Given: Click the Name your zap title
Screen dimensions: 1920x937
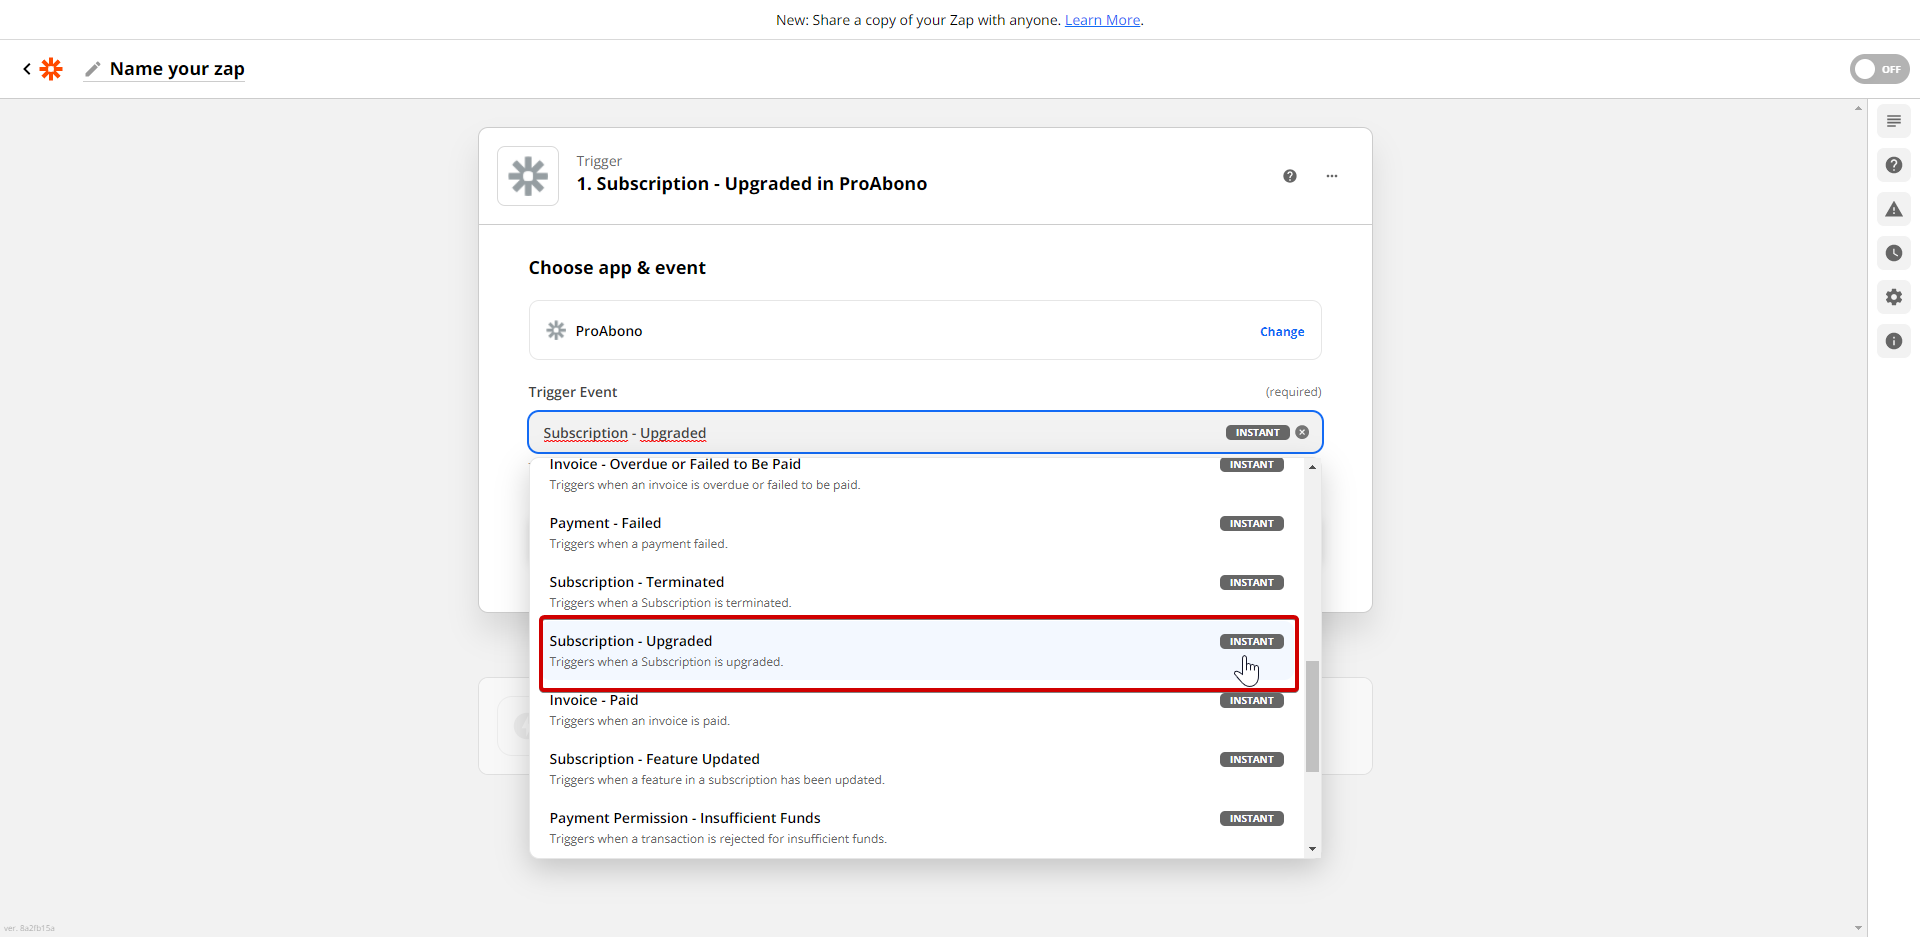Looking at the screenshot, I should coord(177,69).
